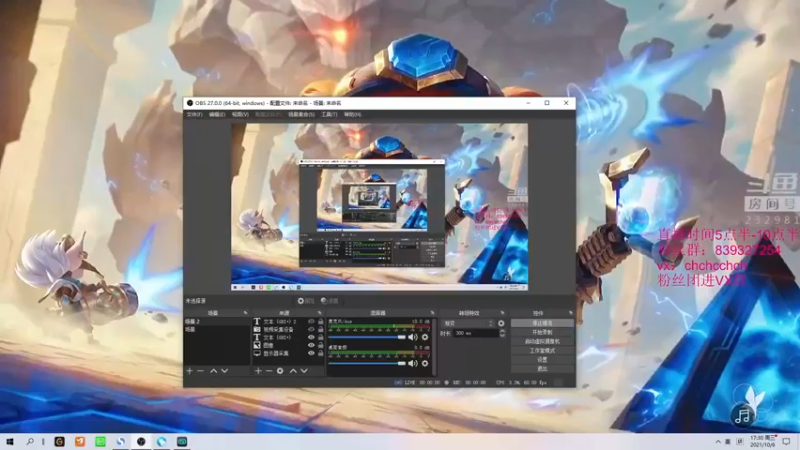
Task: Open the 工具(T) menu
Action: [329, 115]
